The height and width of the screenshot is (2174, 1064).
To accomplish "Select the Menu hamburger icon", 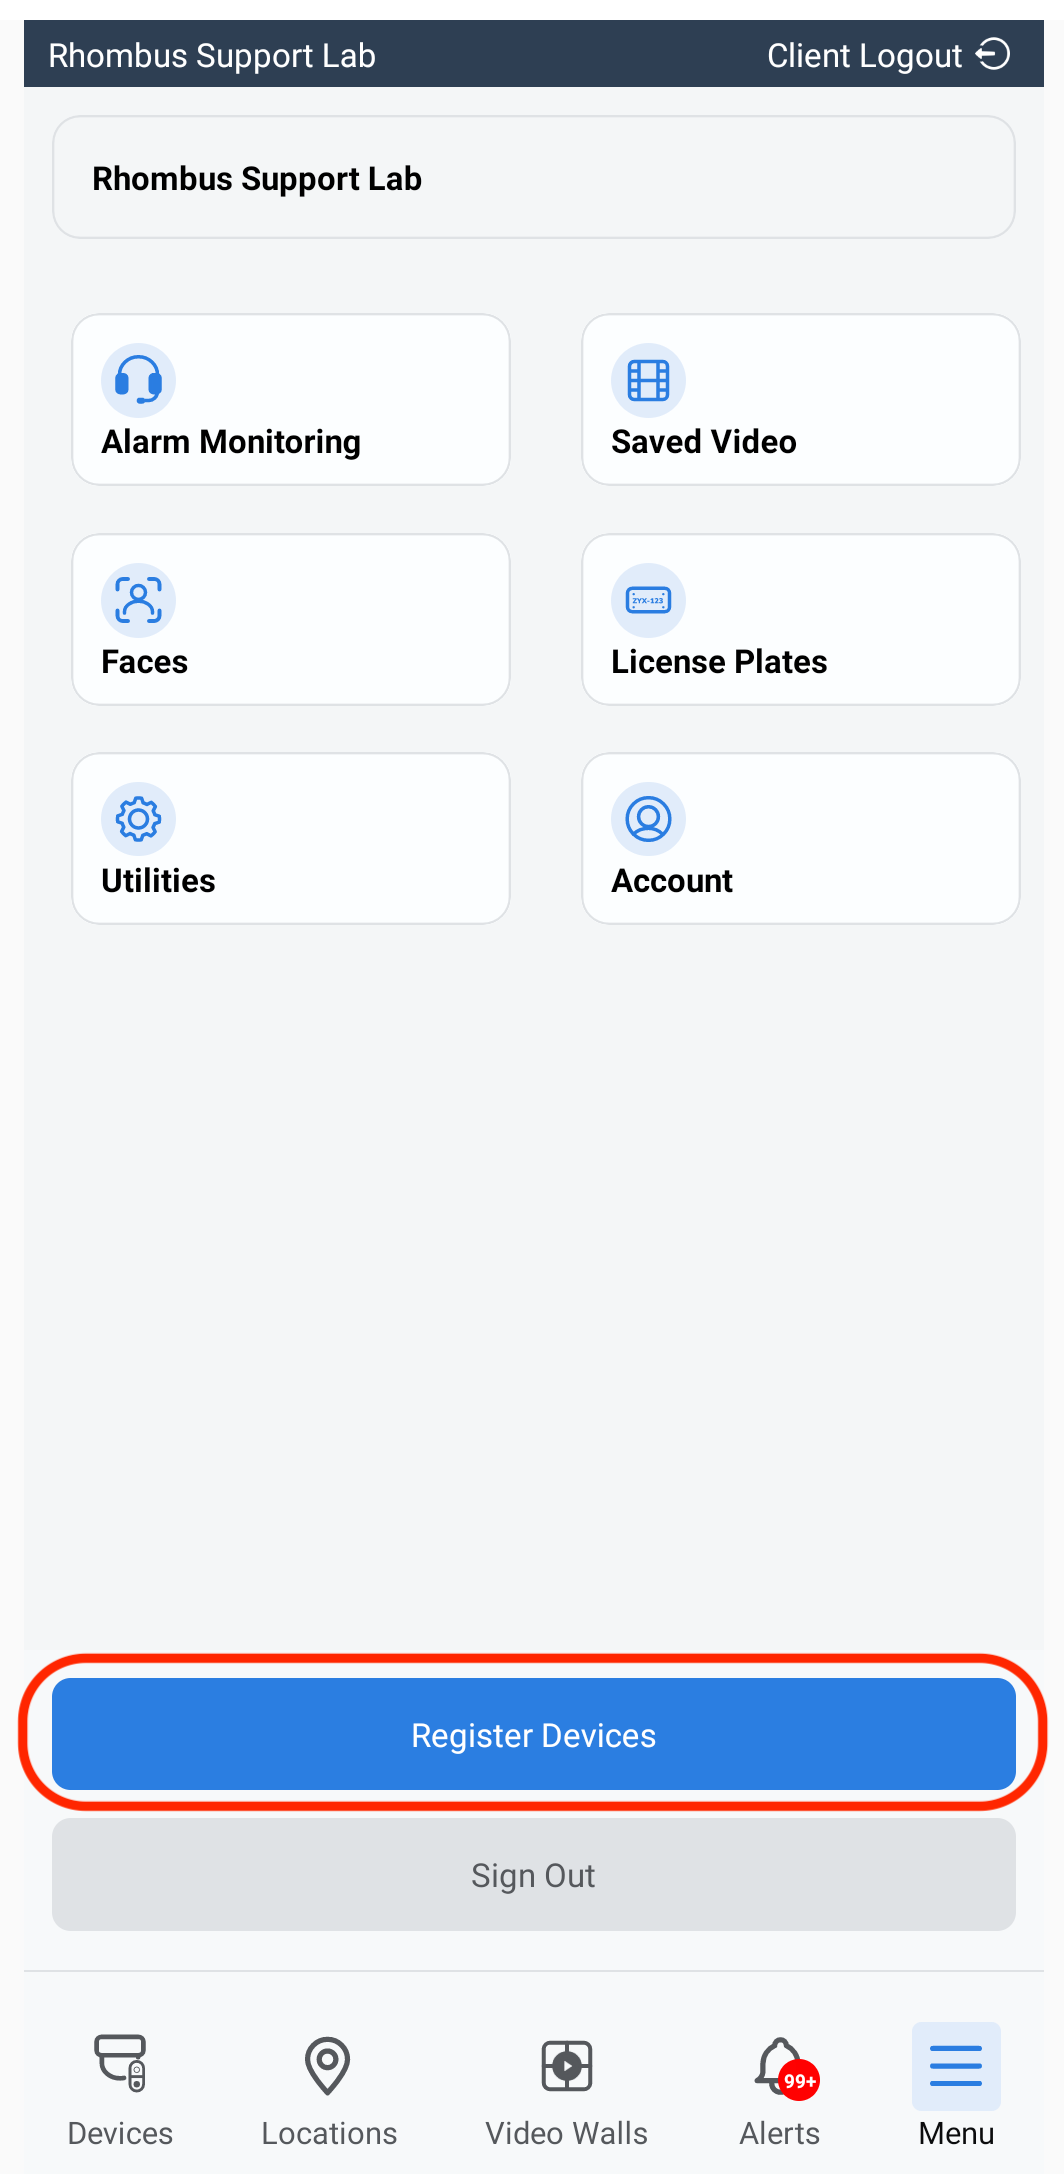I will point(956,2065).
